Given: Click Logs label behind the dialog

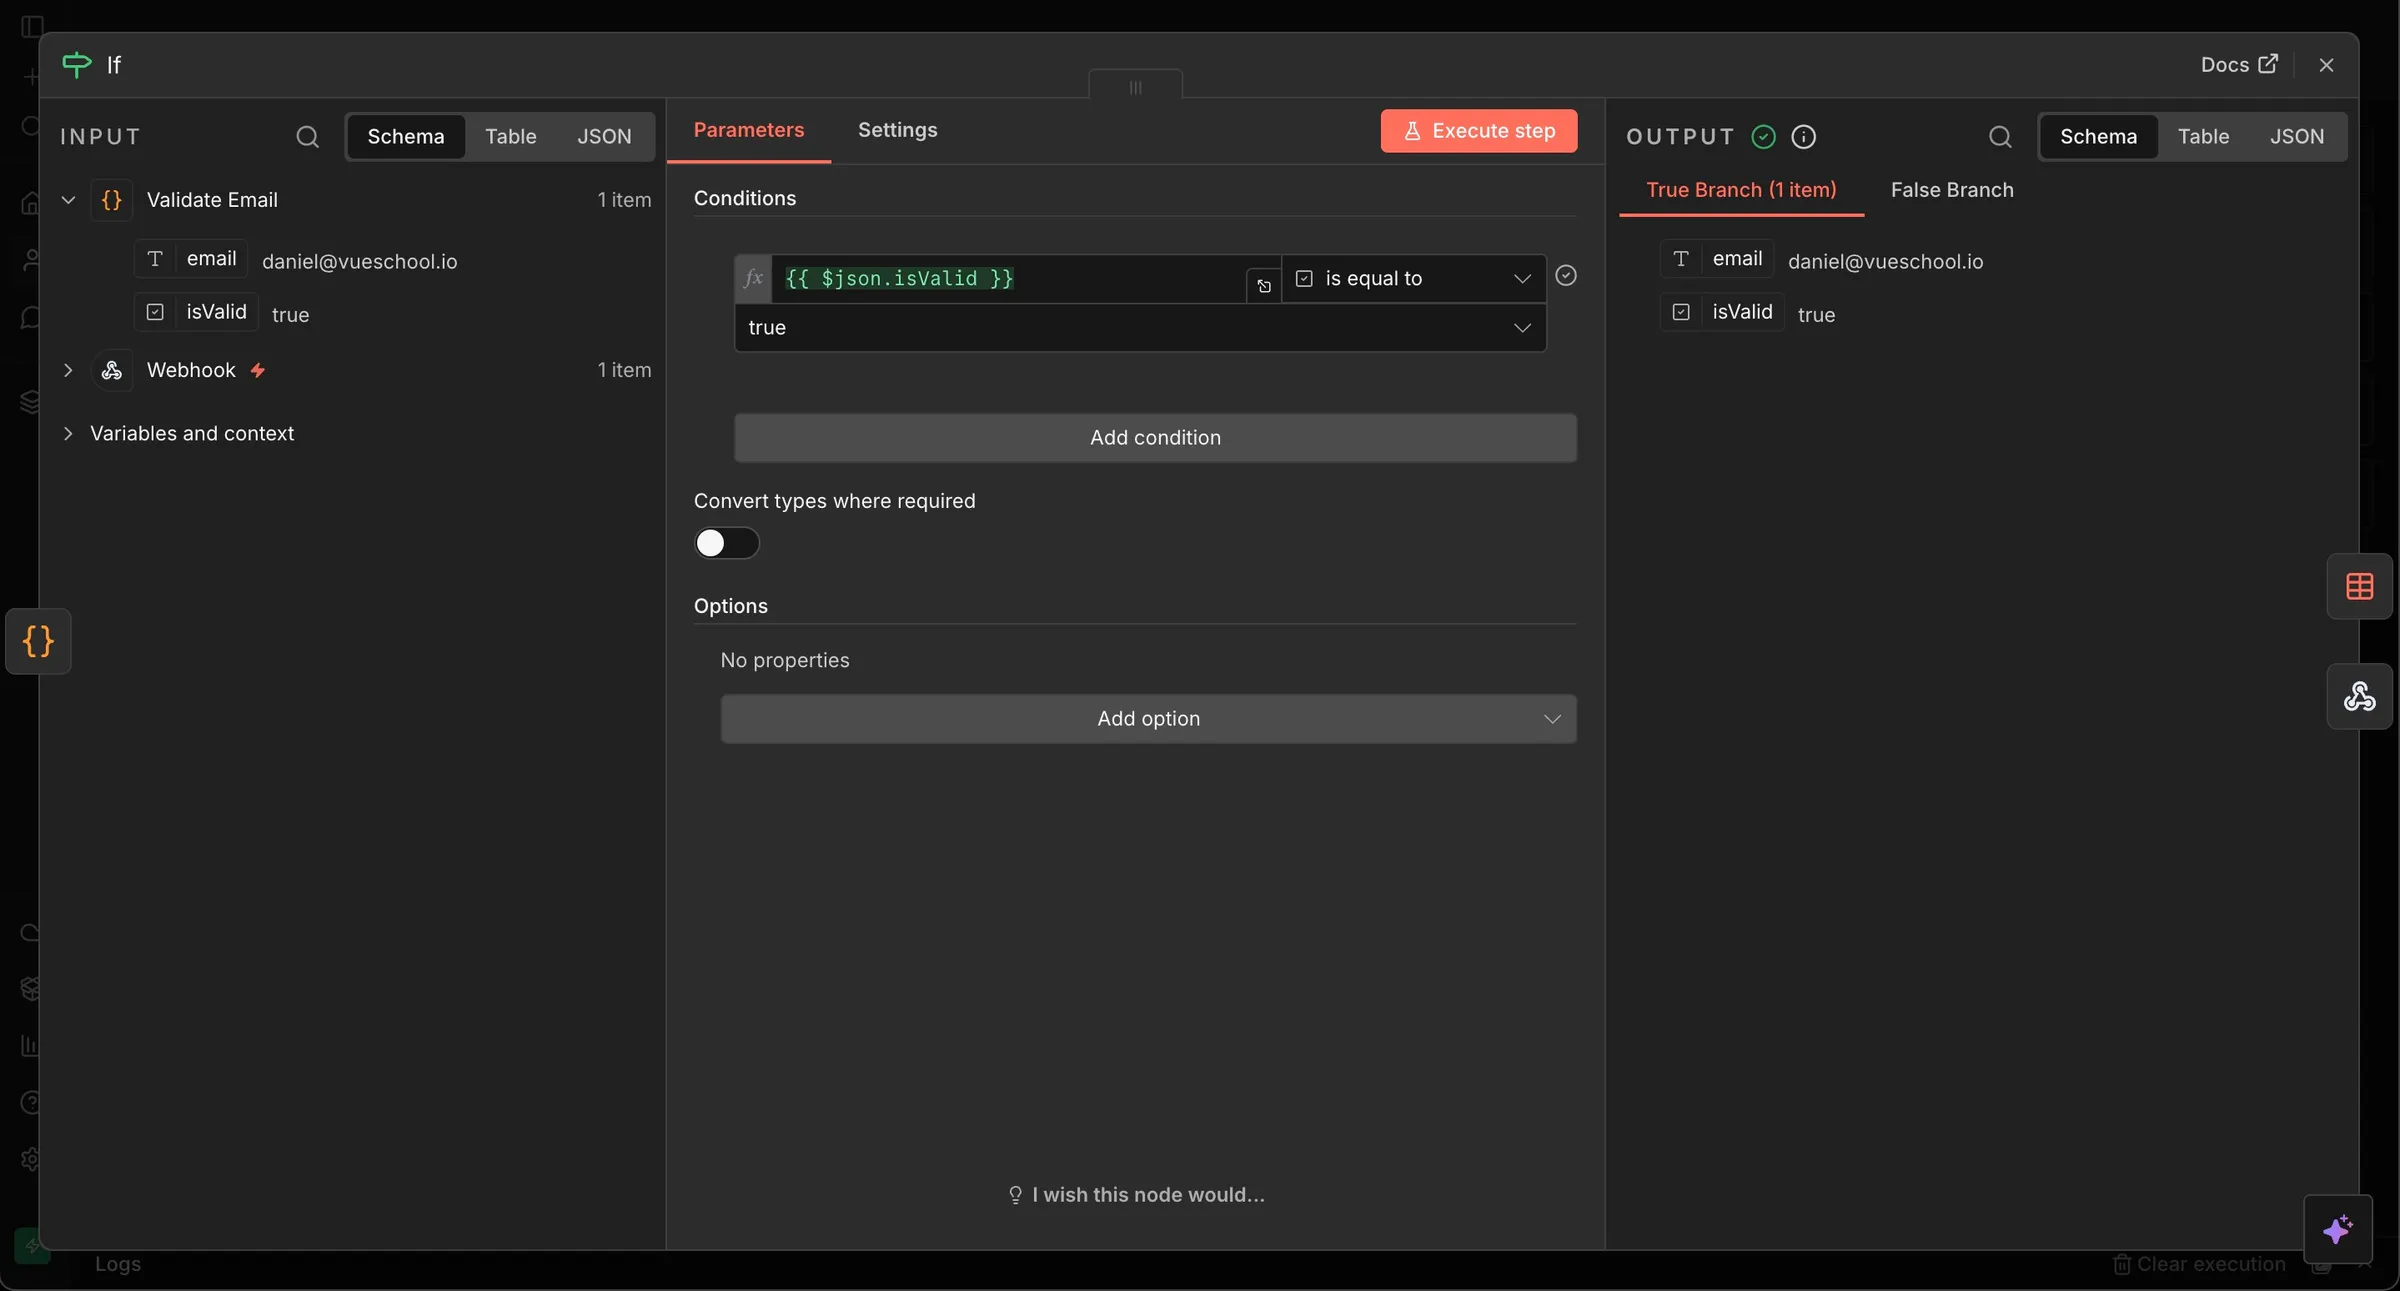Looking at the screenshot, I should (118, 1264).
